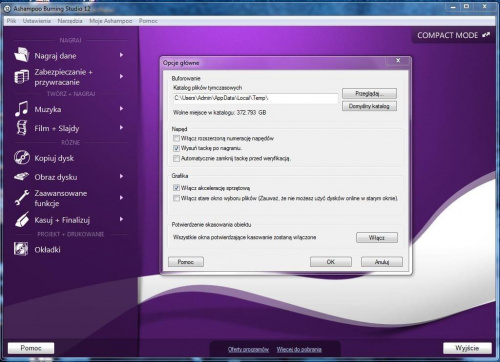
Task: Enable Włącz rozszerzoną numerację napędów checkbox
Action: pyautogui.click(x=176, y=138)
